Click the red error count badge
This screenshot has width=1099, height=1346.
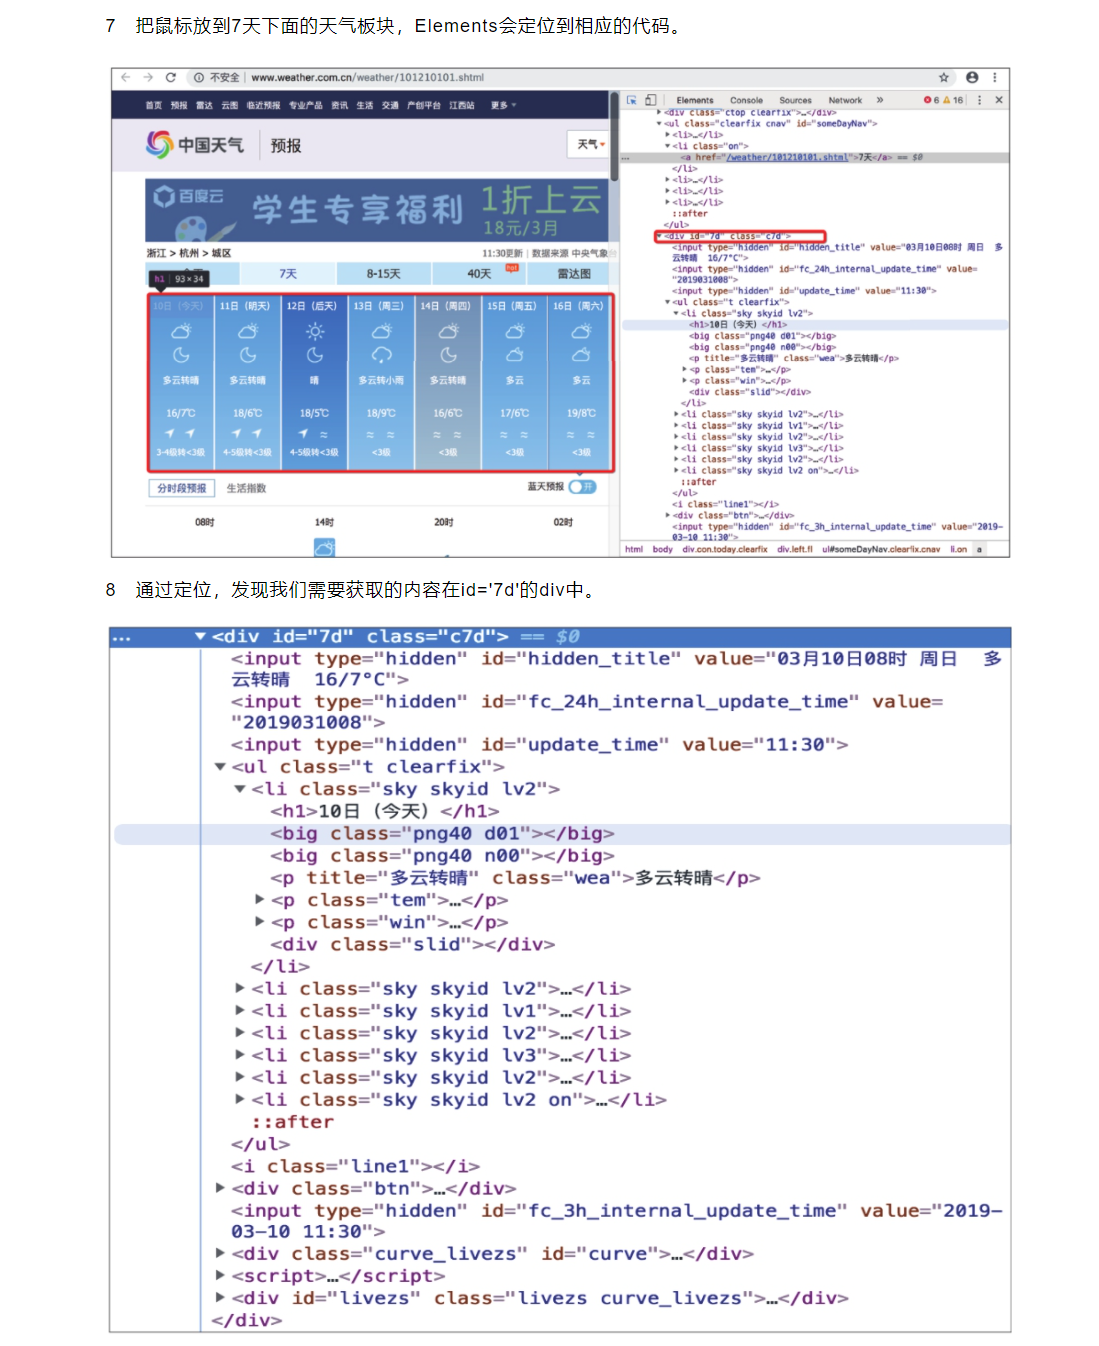[x=932, y=100]
